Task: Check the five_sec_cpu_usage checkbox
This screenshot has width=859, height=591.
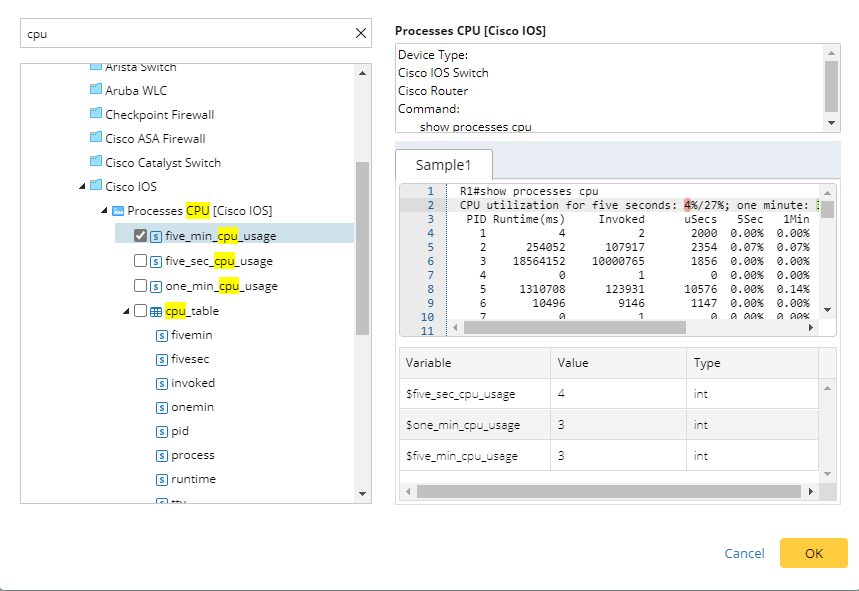Action: click(x=140, y=261)
